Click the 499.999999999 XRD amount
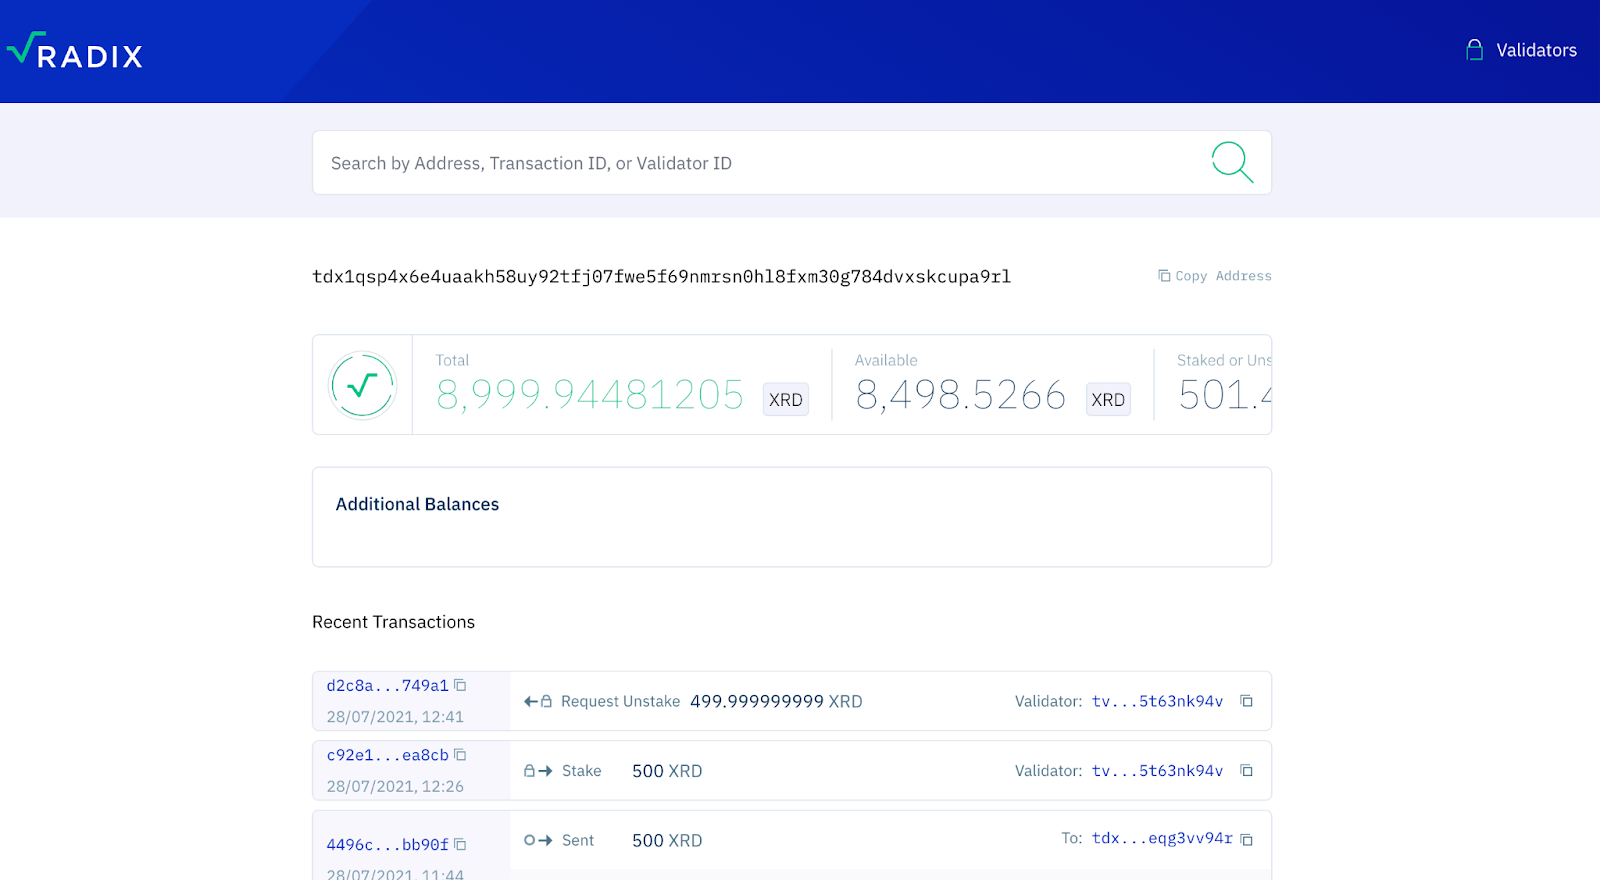 (x=776, y=702)
